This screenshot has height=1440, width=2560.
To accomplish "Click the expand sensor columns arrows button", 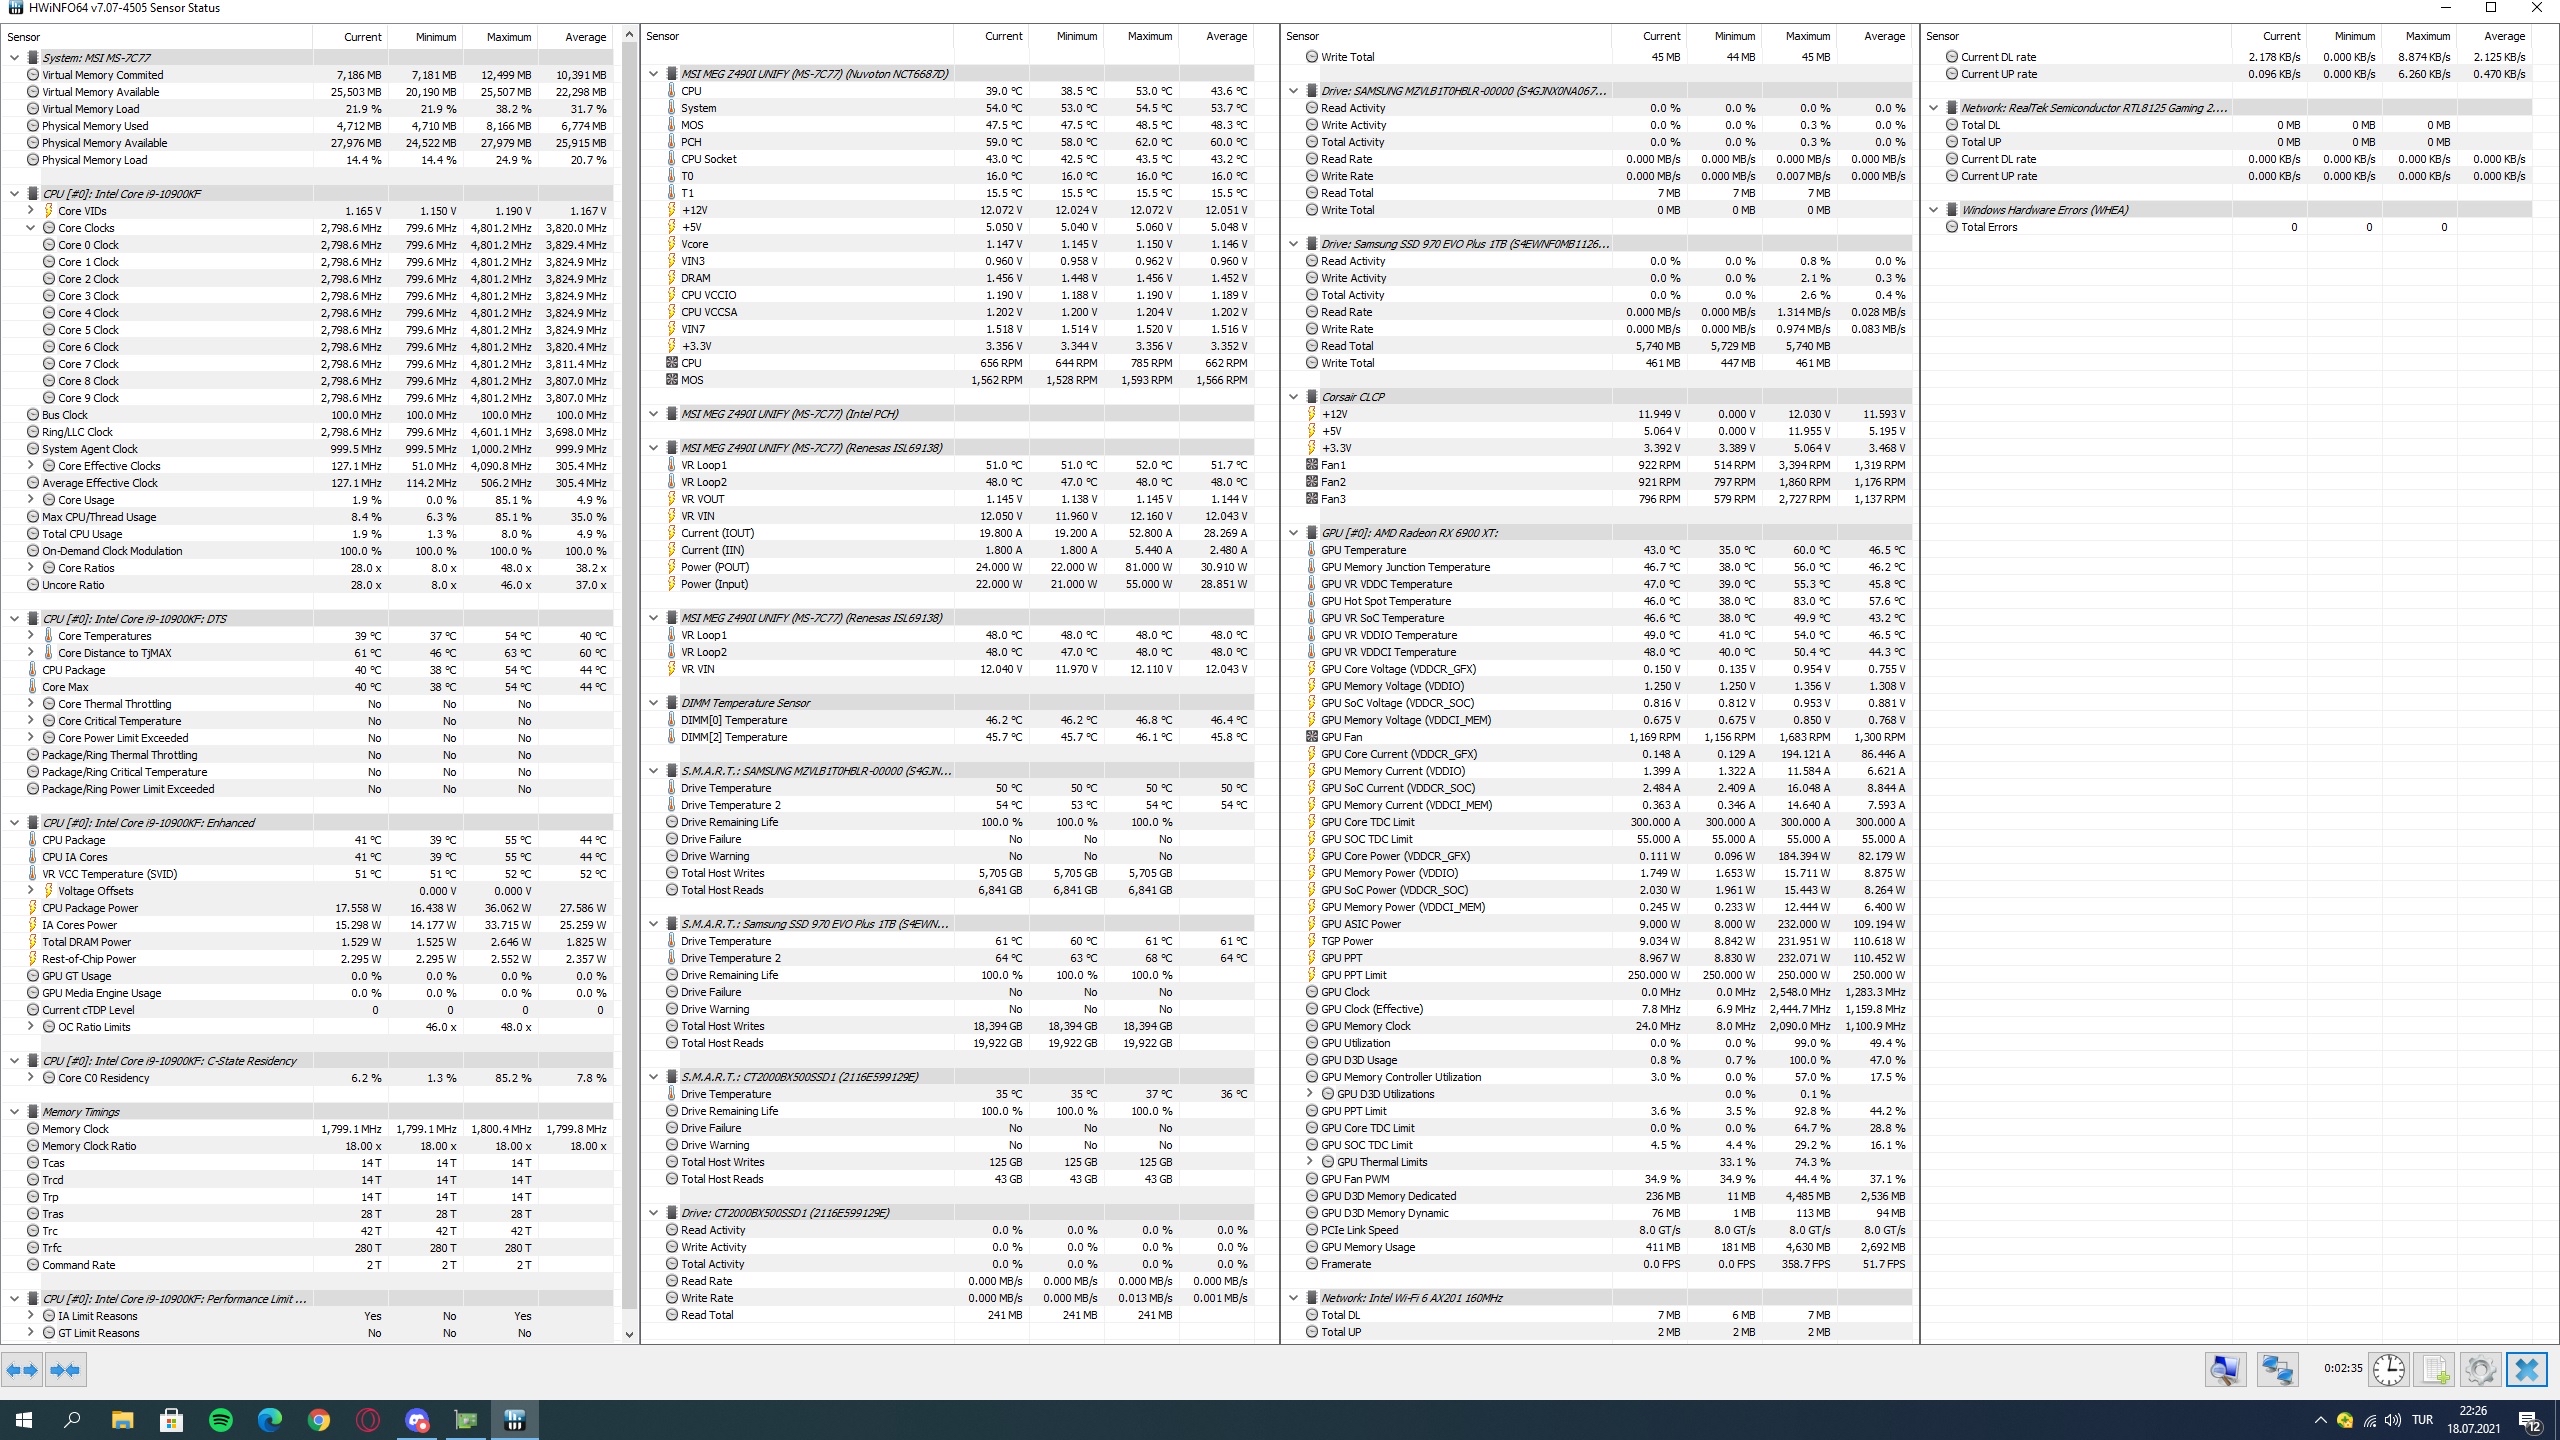I will [23, 1370].
